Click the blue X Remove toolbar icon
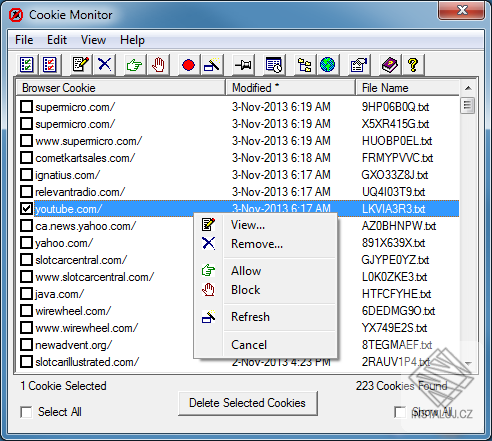Screen dimensions: 492x441 pyautogui.click(x=105, y=64)
